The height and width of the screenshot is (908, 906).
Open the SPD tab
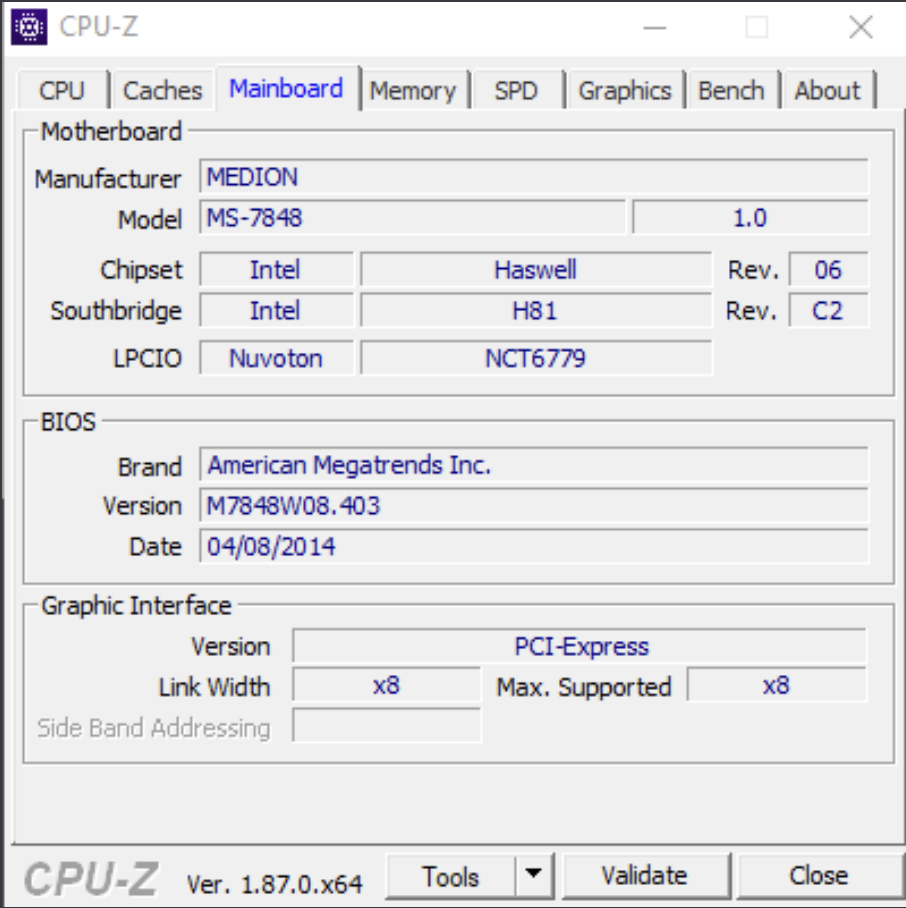pyautogui.click(x=516, y=90)
